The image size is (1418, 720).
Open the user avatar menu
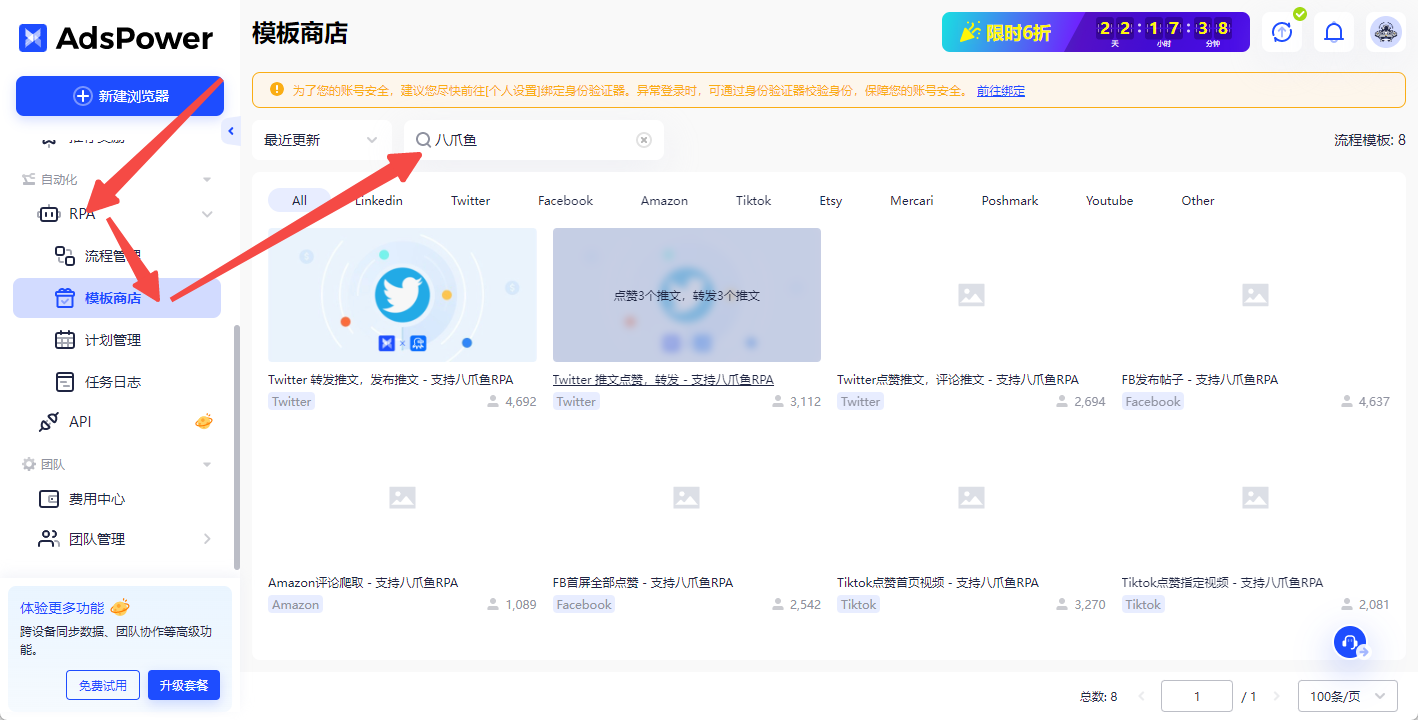pyautogui.click(x=1386, y=32)
